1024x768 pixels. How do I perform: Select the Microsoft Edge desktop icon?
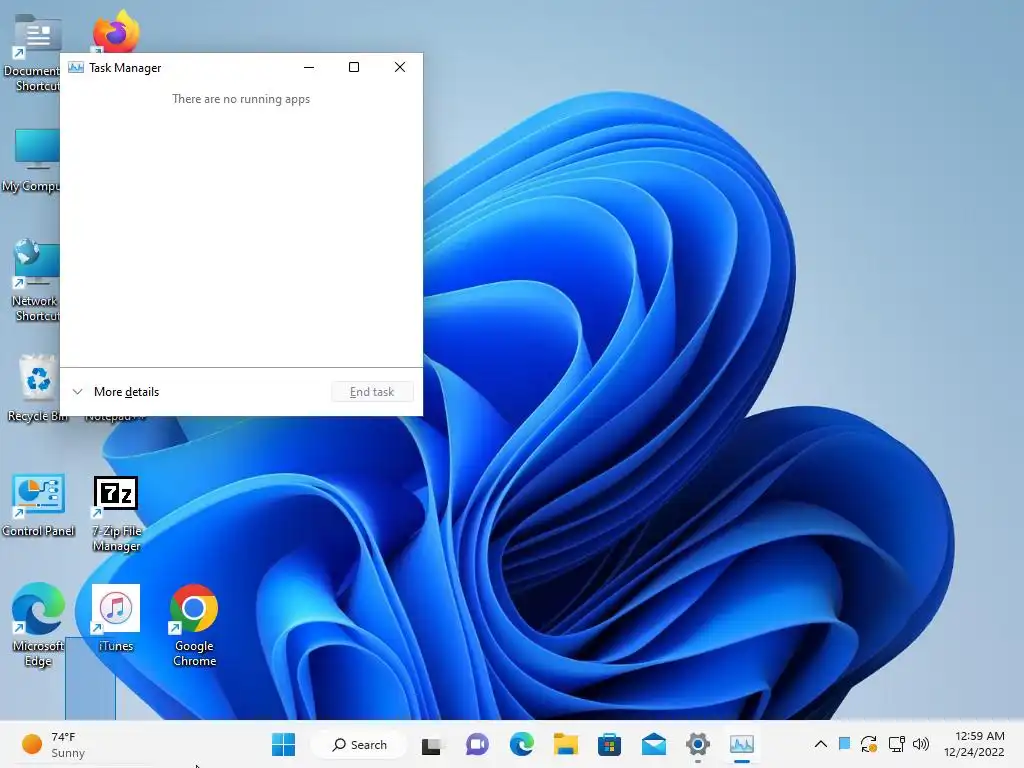click(x=39, y=624)
